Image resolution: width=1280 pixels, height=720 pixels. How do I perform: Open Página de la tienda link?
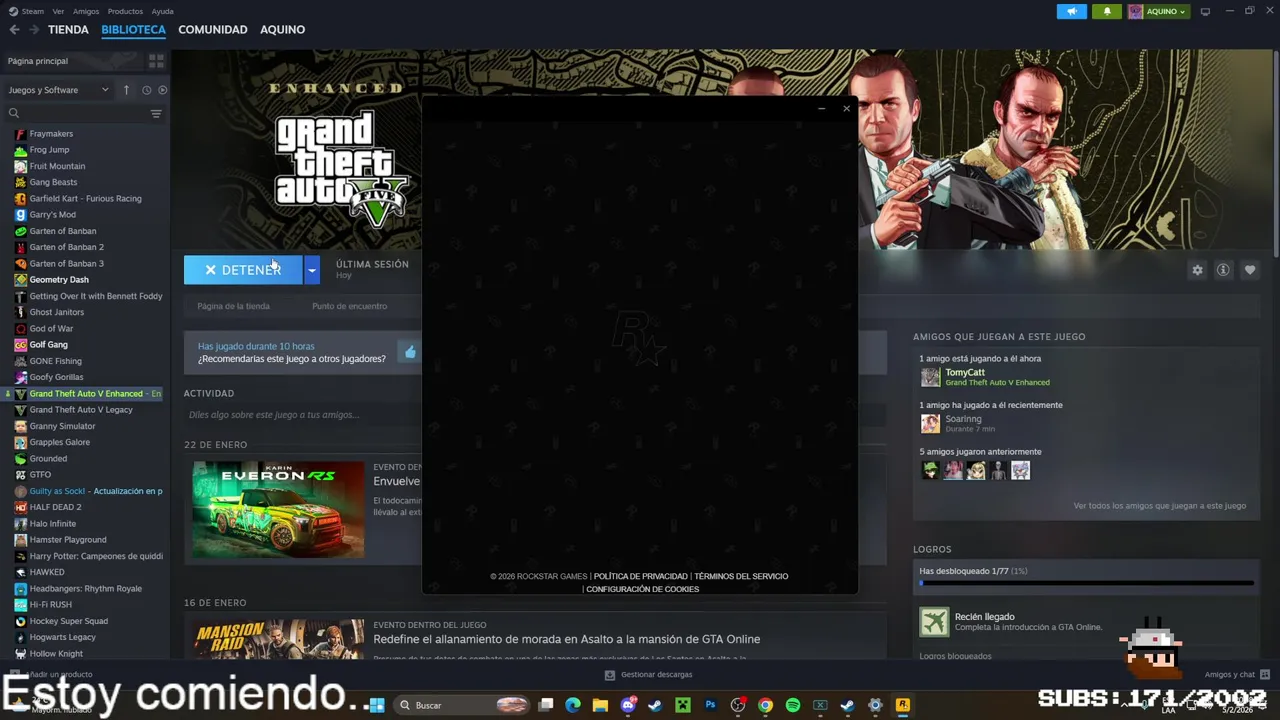tap(234, 306)
